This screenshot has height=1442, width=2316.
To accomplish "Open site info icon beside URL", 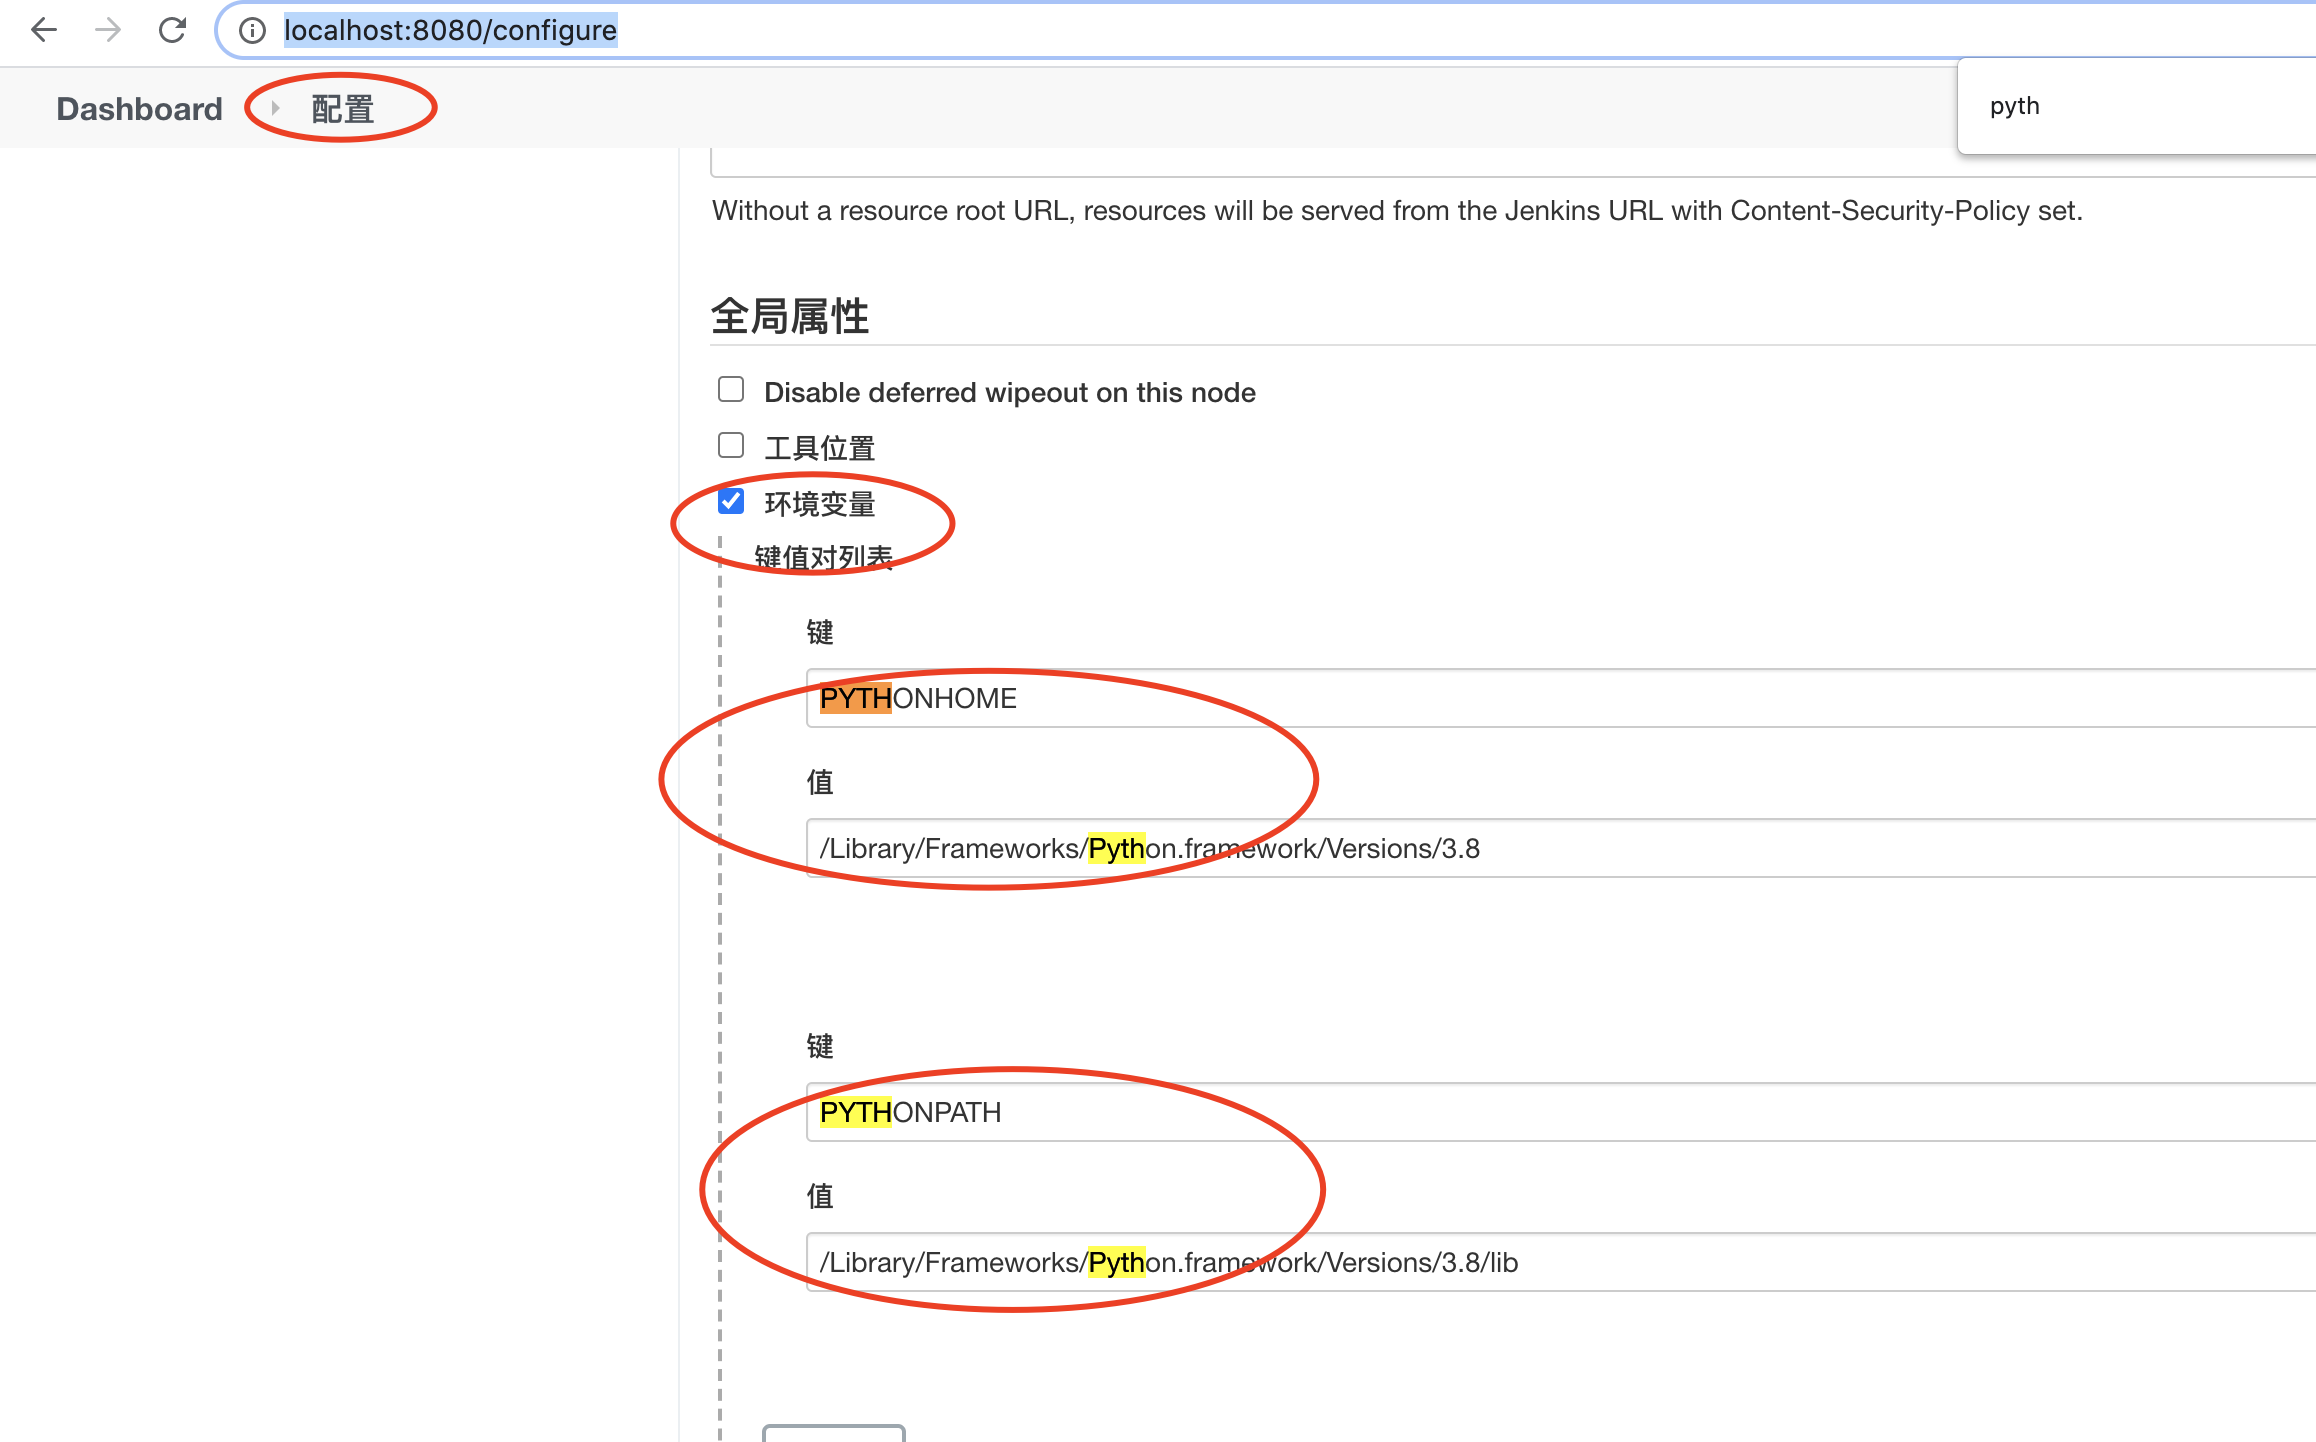I will click(x=252, y=31).
